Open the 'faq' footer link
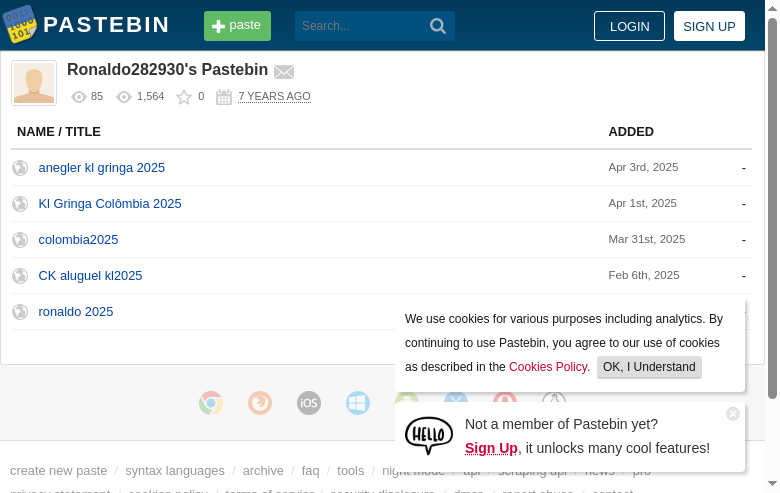 coord(310,471)
